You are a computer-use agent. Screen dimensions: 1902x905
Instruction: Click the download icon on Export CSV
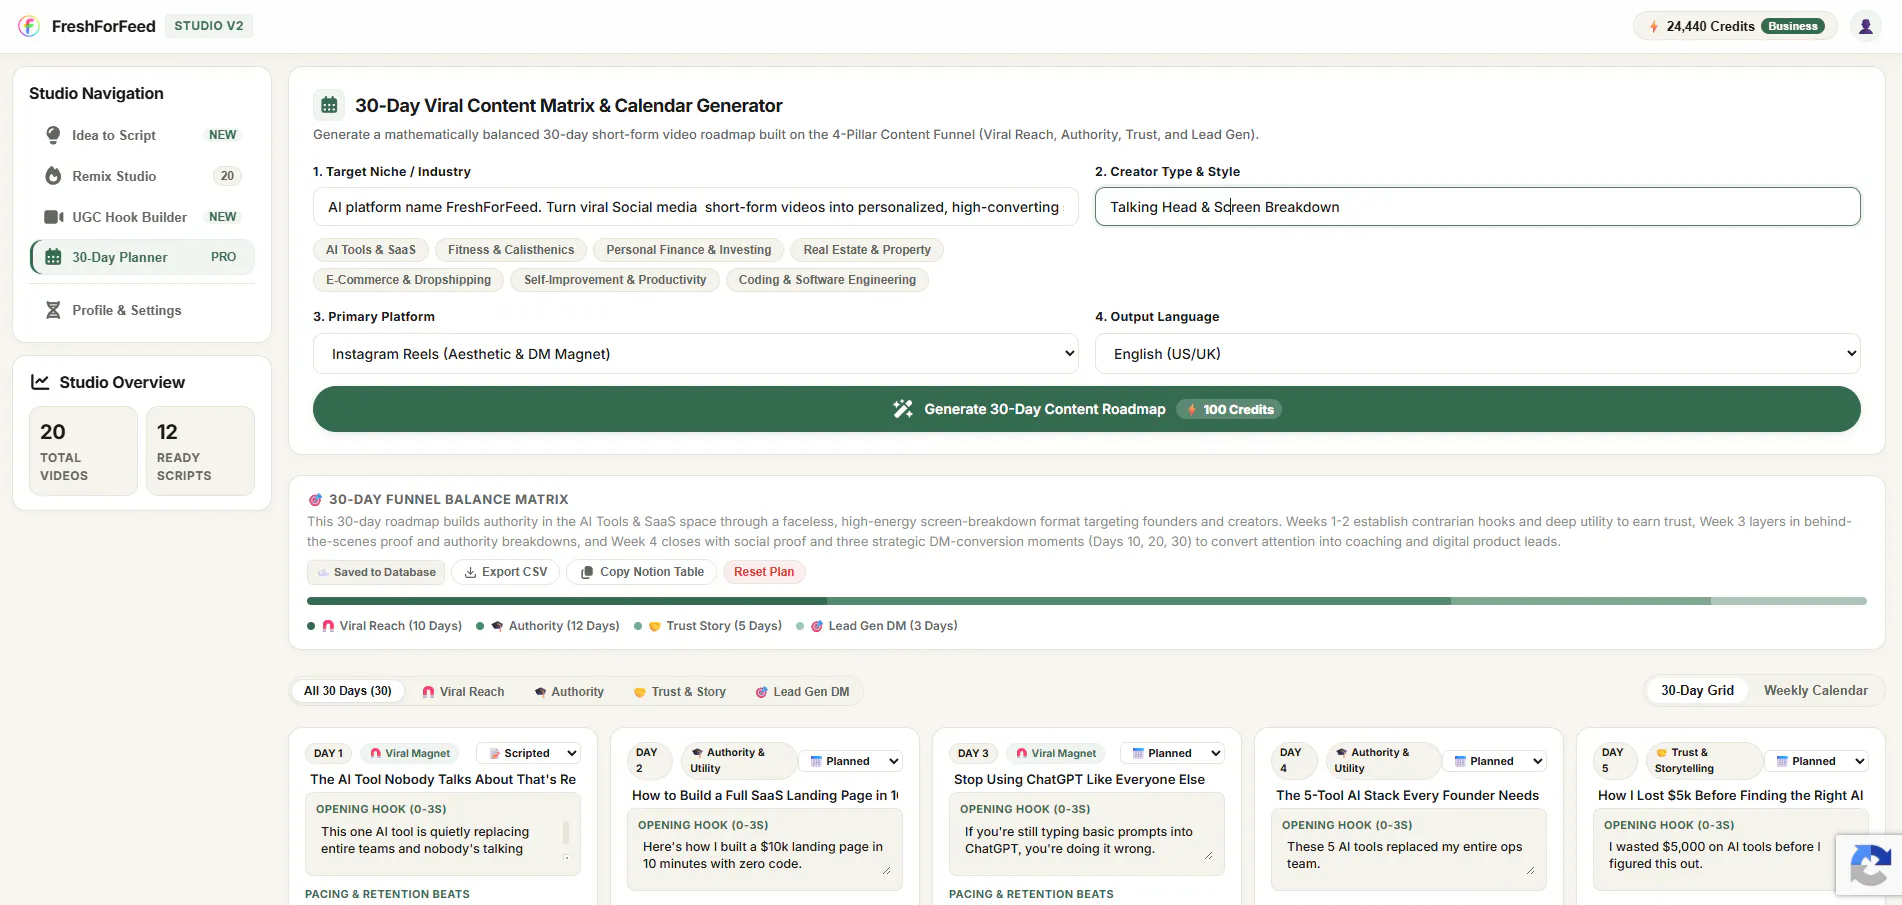click(x=470, y=572)
